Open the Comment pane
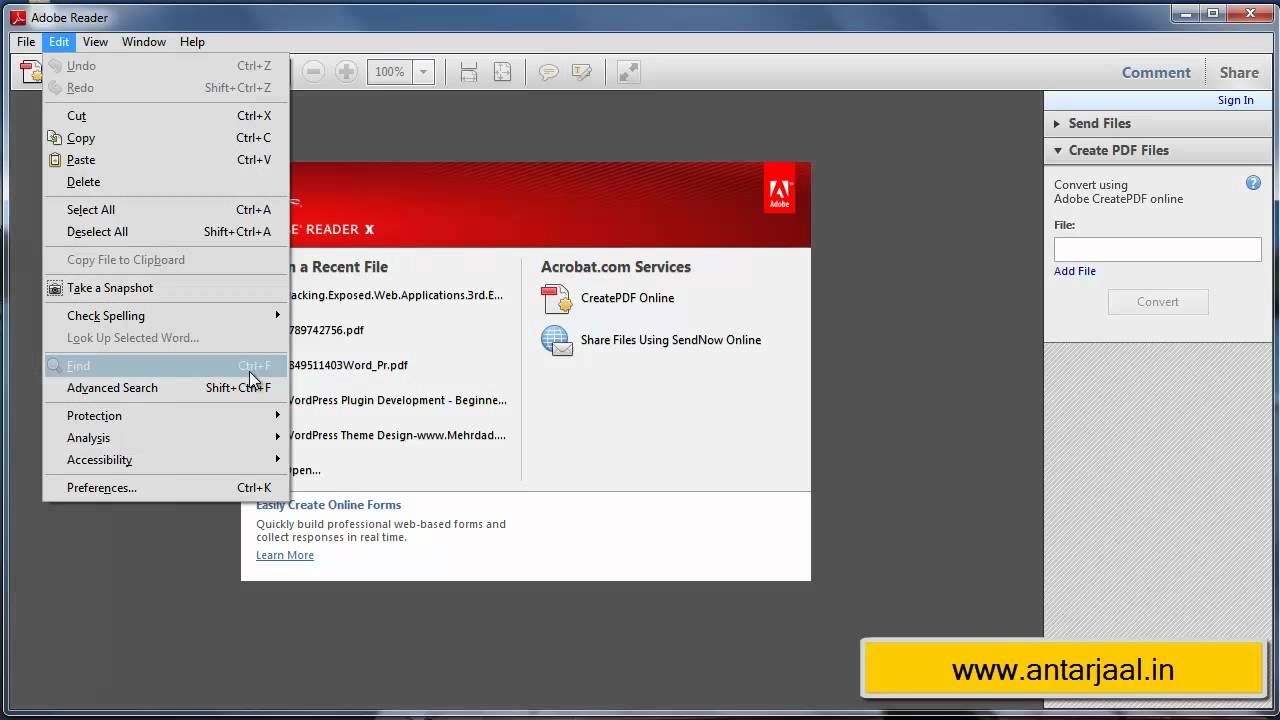This screenshot has height=720, width=1280. tap(1156, 72)
